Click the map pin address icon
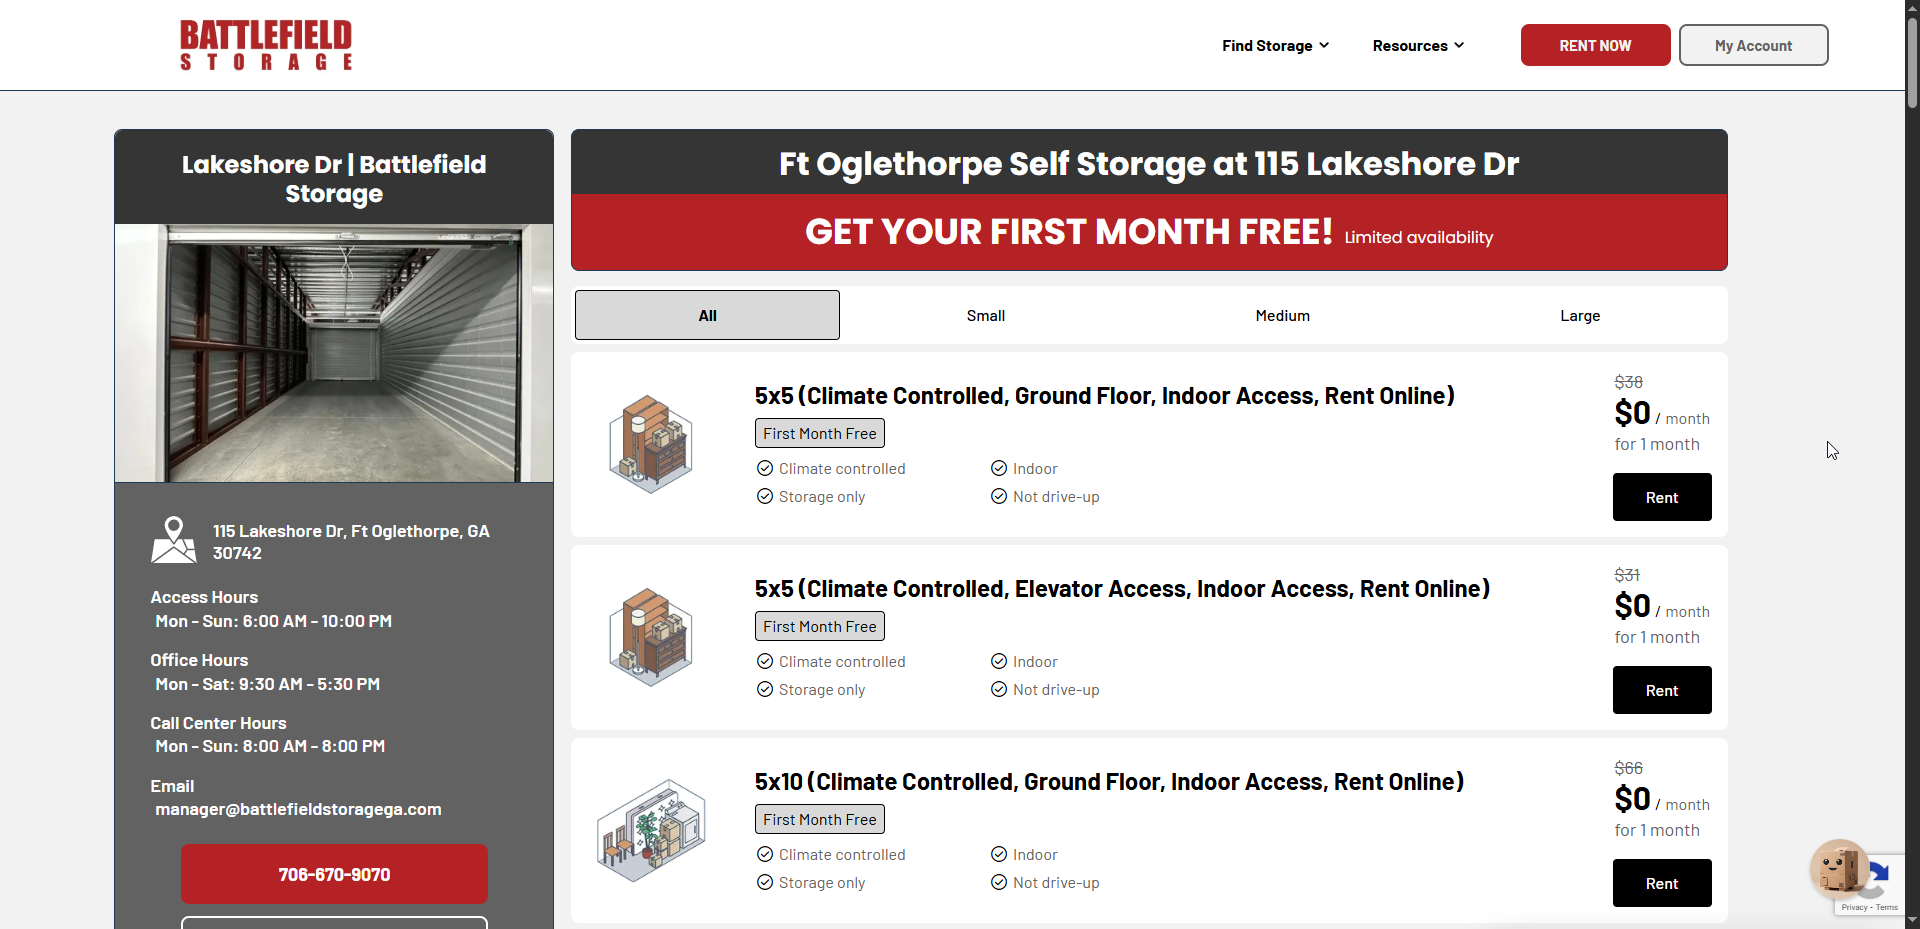Viewport: 1920px width, 929px height. point(174,540)
